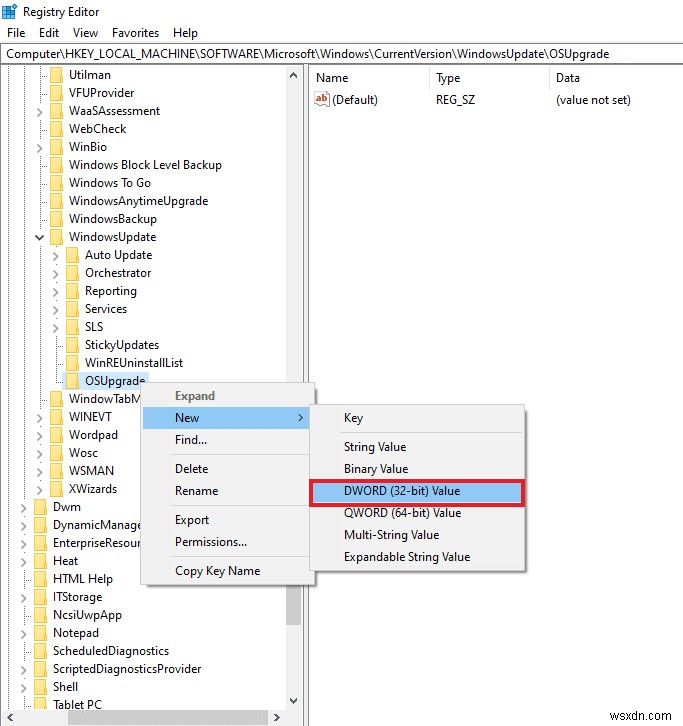Collapse the WindowsUpdate key

click(x=39, y=238)
